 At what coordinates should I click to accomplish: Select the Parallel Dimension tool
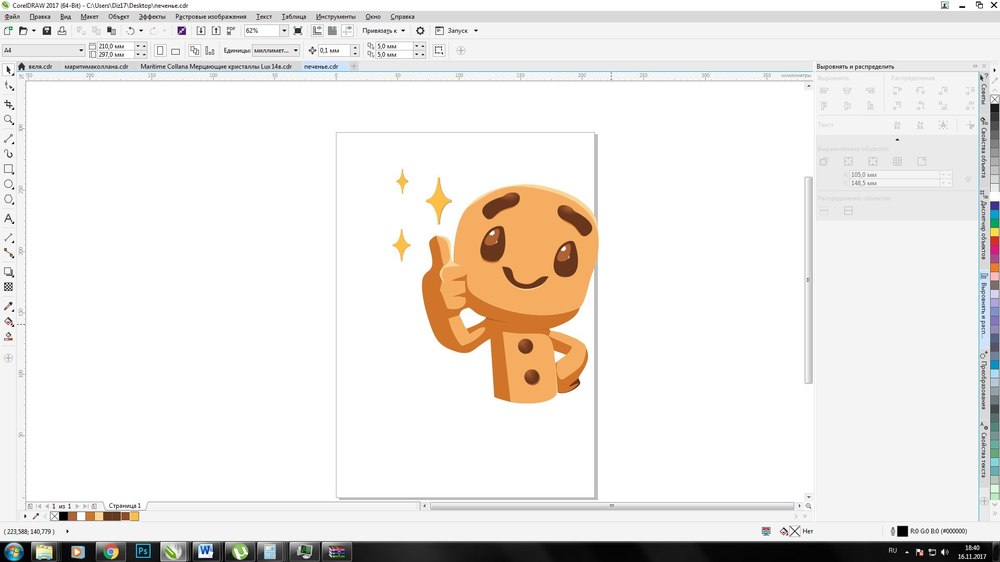pyautogui.click(x=8, y=237)
